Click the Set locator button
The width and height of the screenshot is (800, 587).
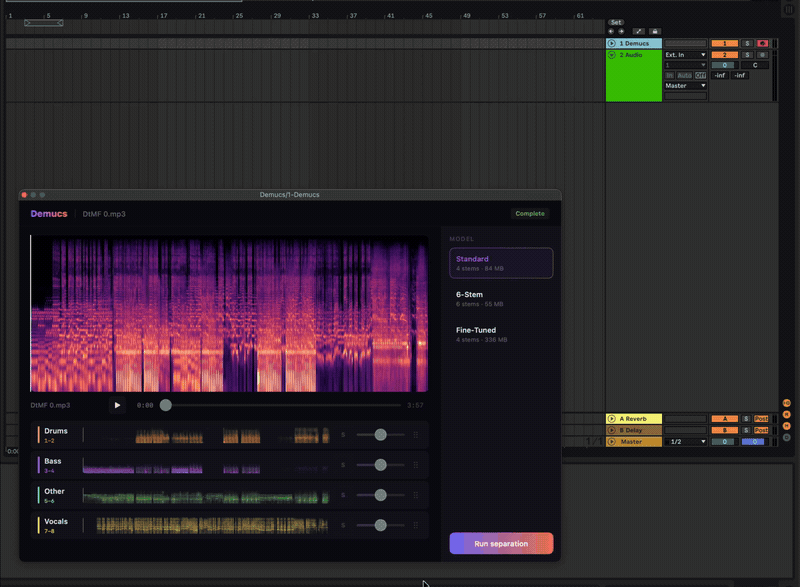[616, 22]
